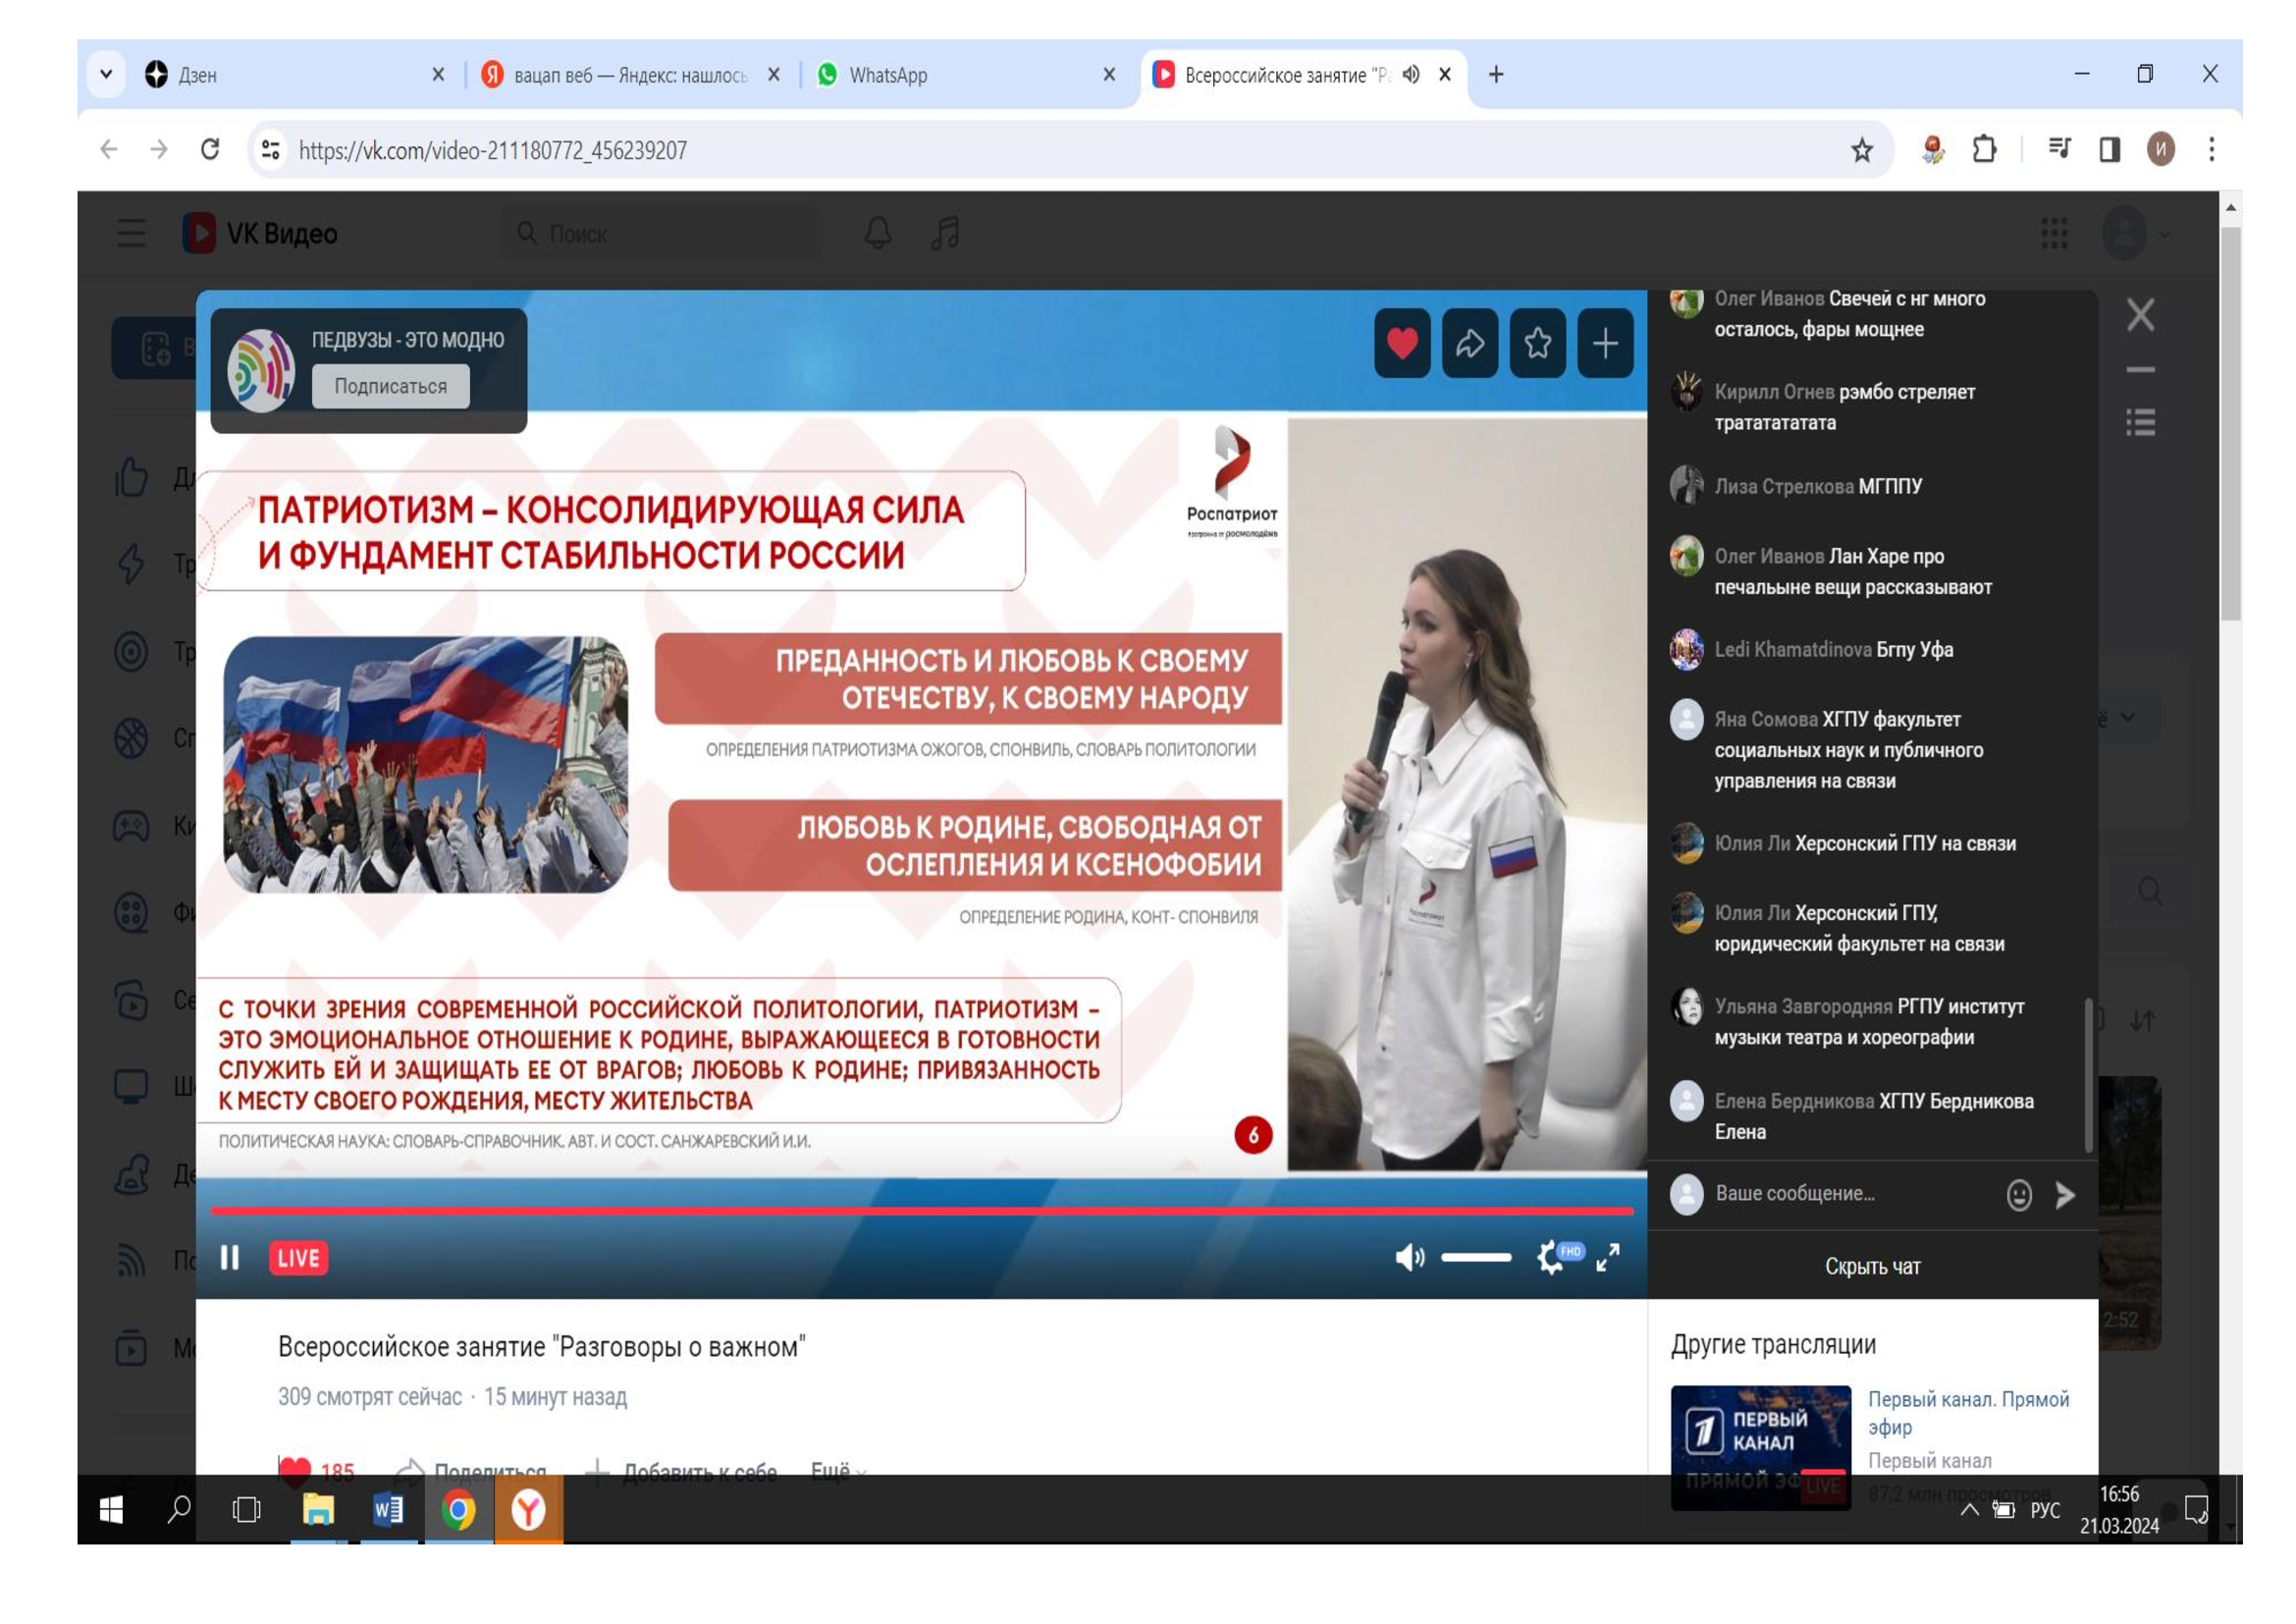
Task: Adjust the video volume slider
Action: tap(1476, 1257)
